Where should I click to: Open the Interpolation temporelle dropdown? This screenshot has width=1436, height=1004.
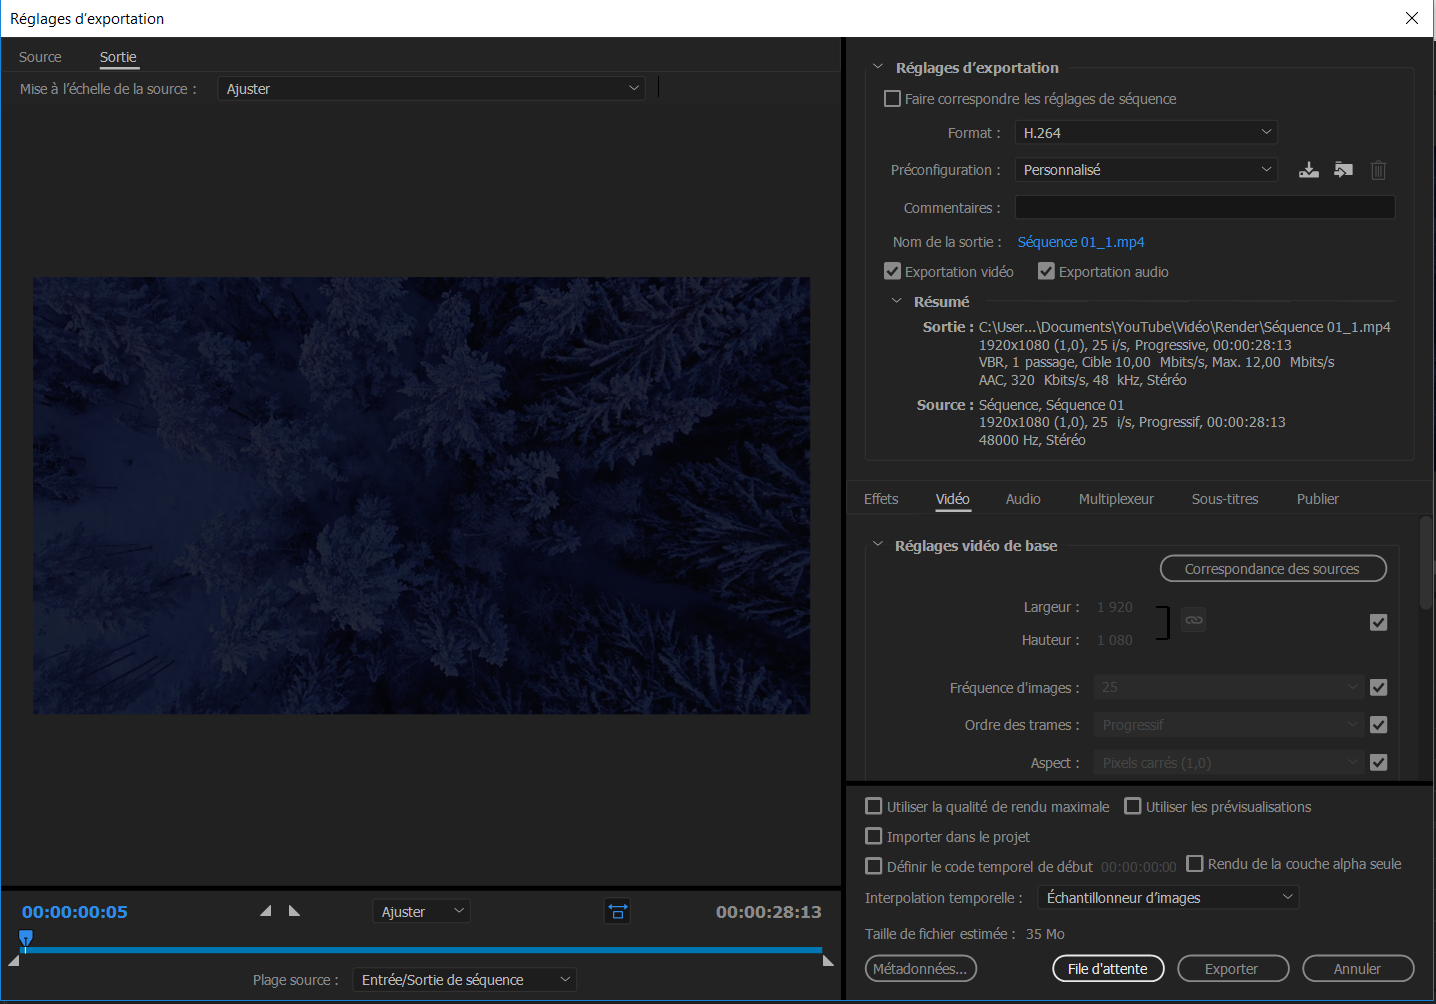coord(1168,897)
